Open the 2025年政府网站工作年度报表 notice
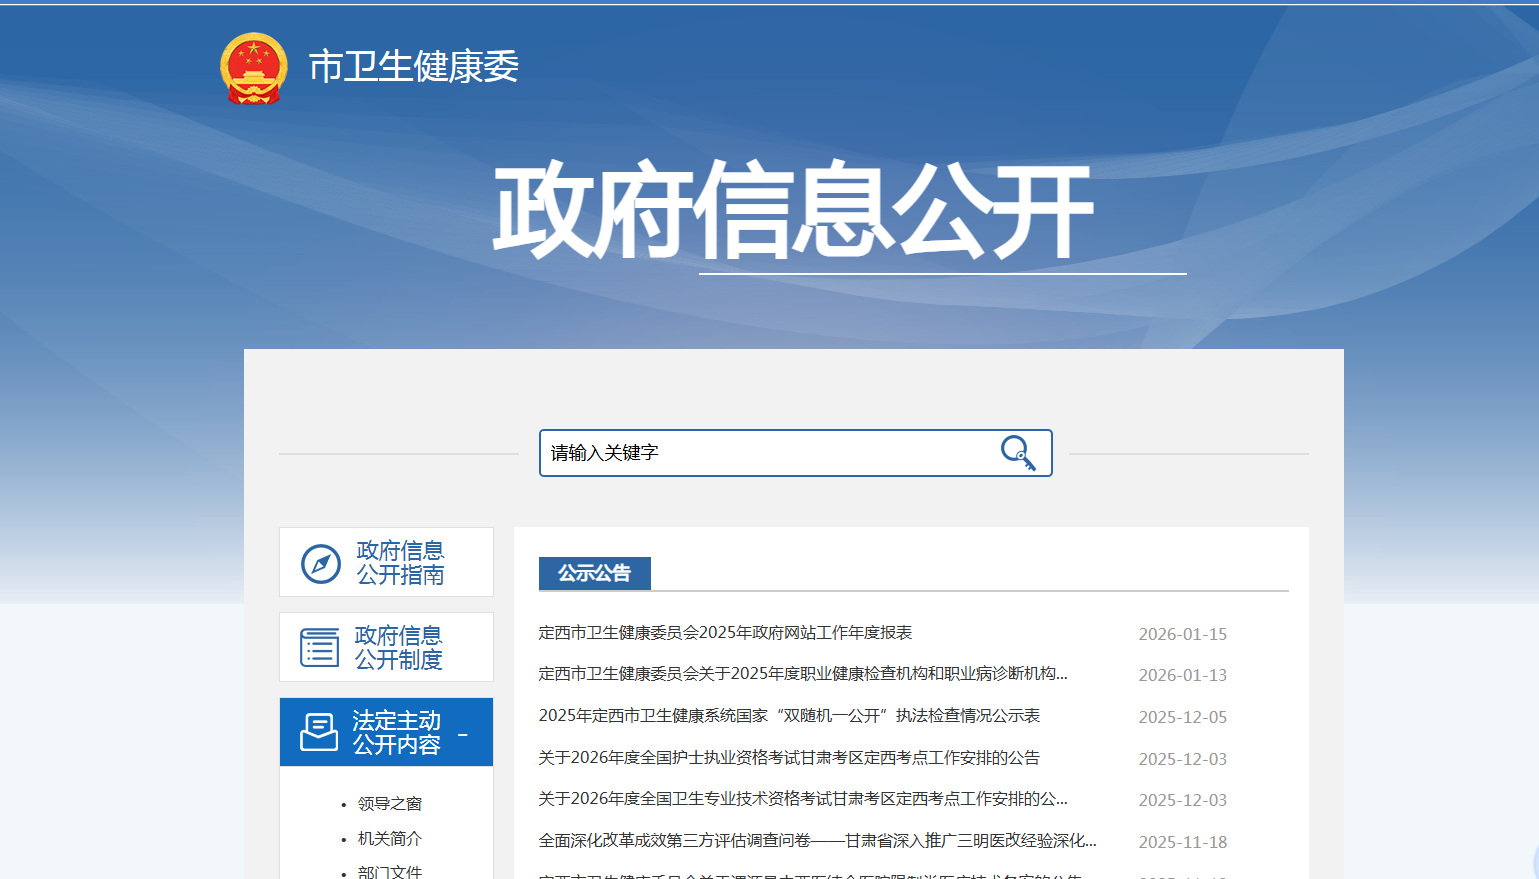 (725, 633)
